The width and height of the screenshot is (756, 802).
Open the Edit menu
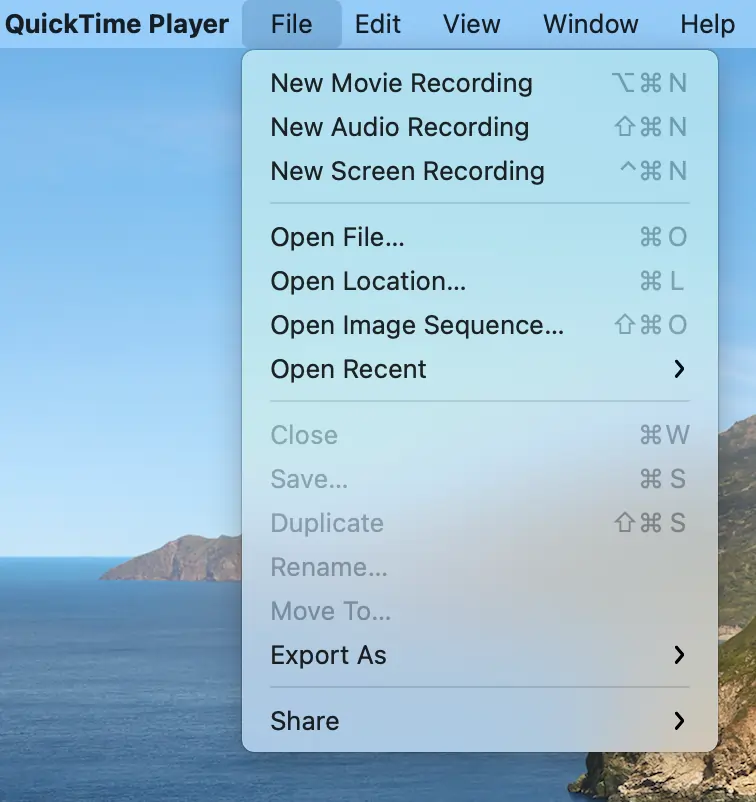coord(377,24)
